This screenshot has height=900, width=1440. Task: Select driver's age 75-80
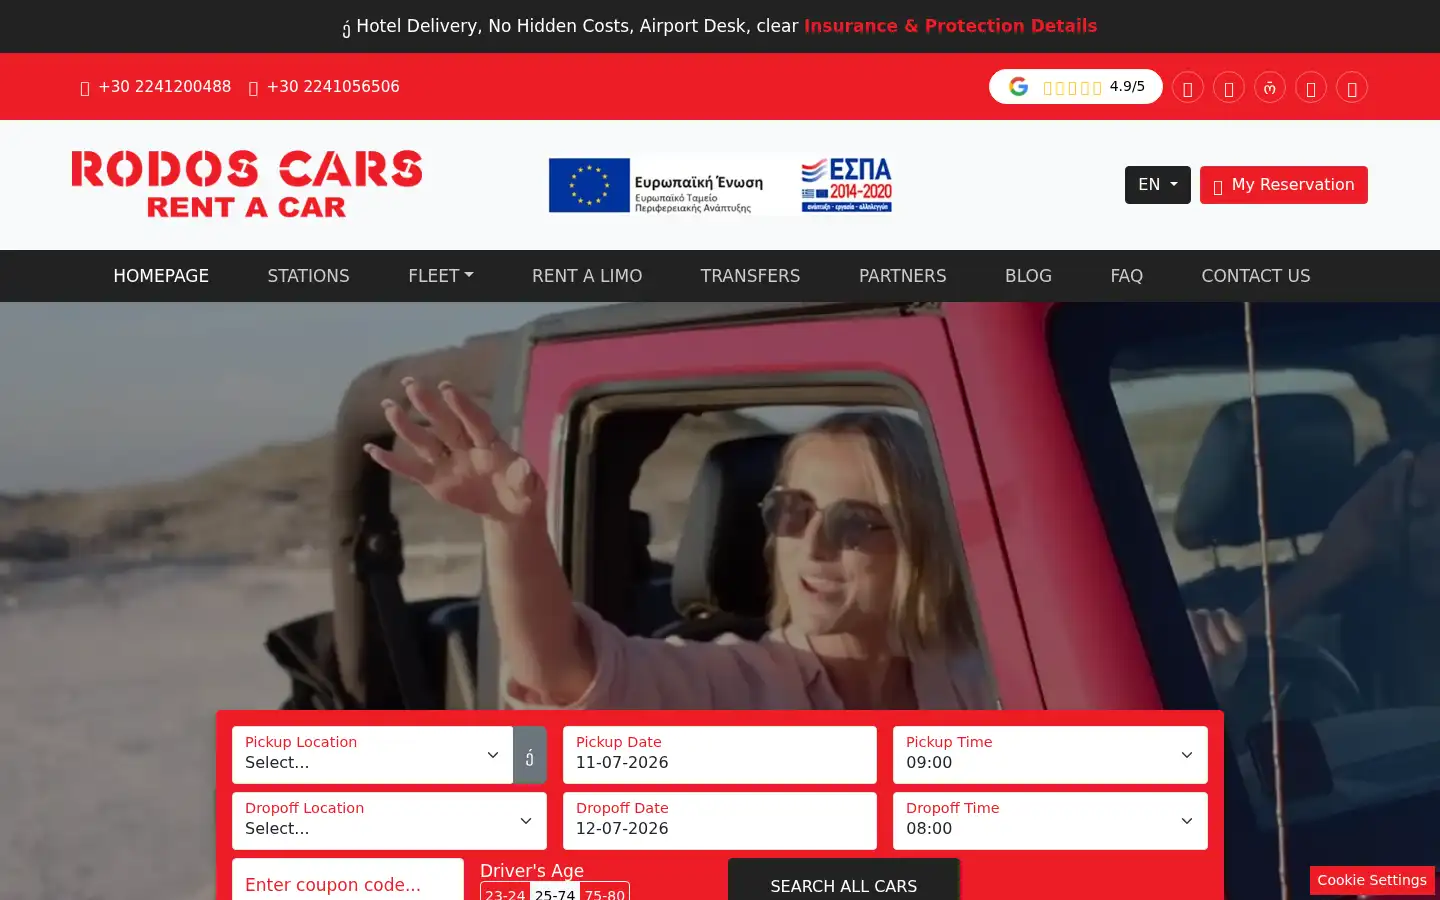(x=605, y=893)
